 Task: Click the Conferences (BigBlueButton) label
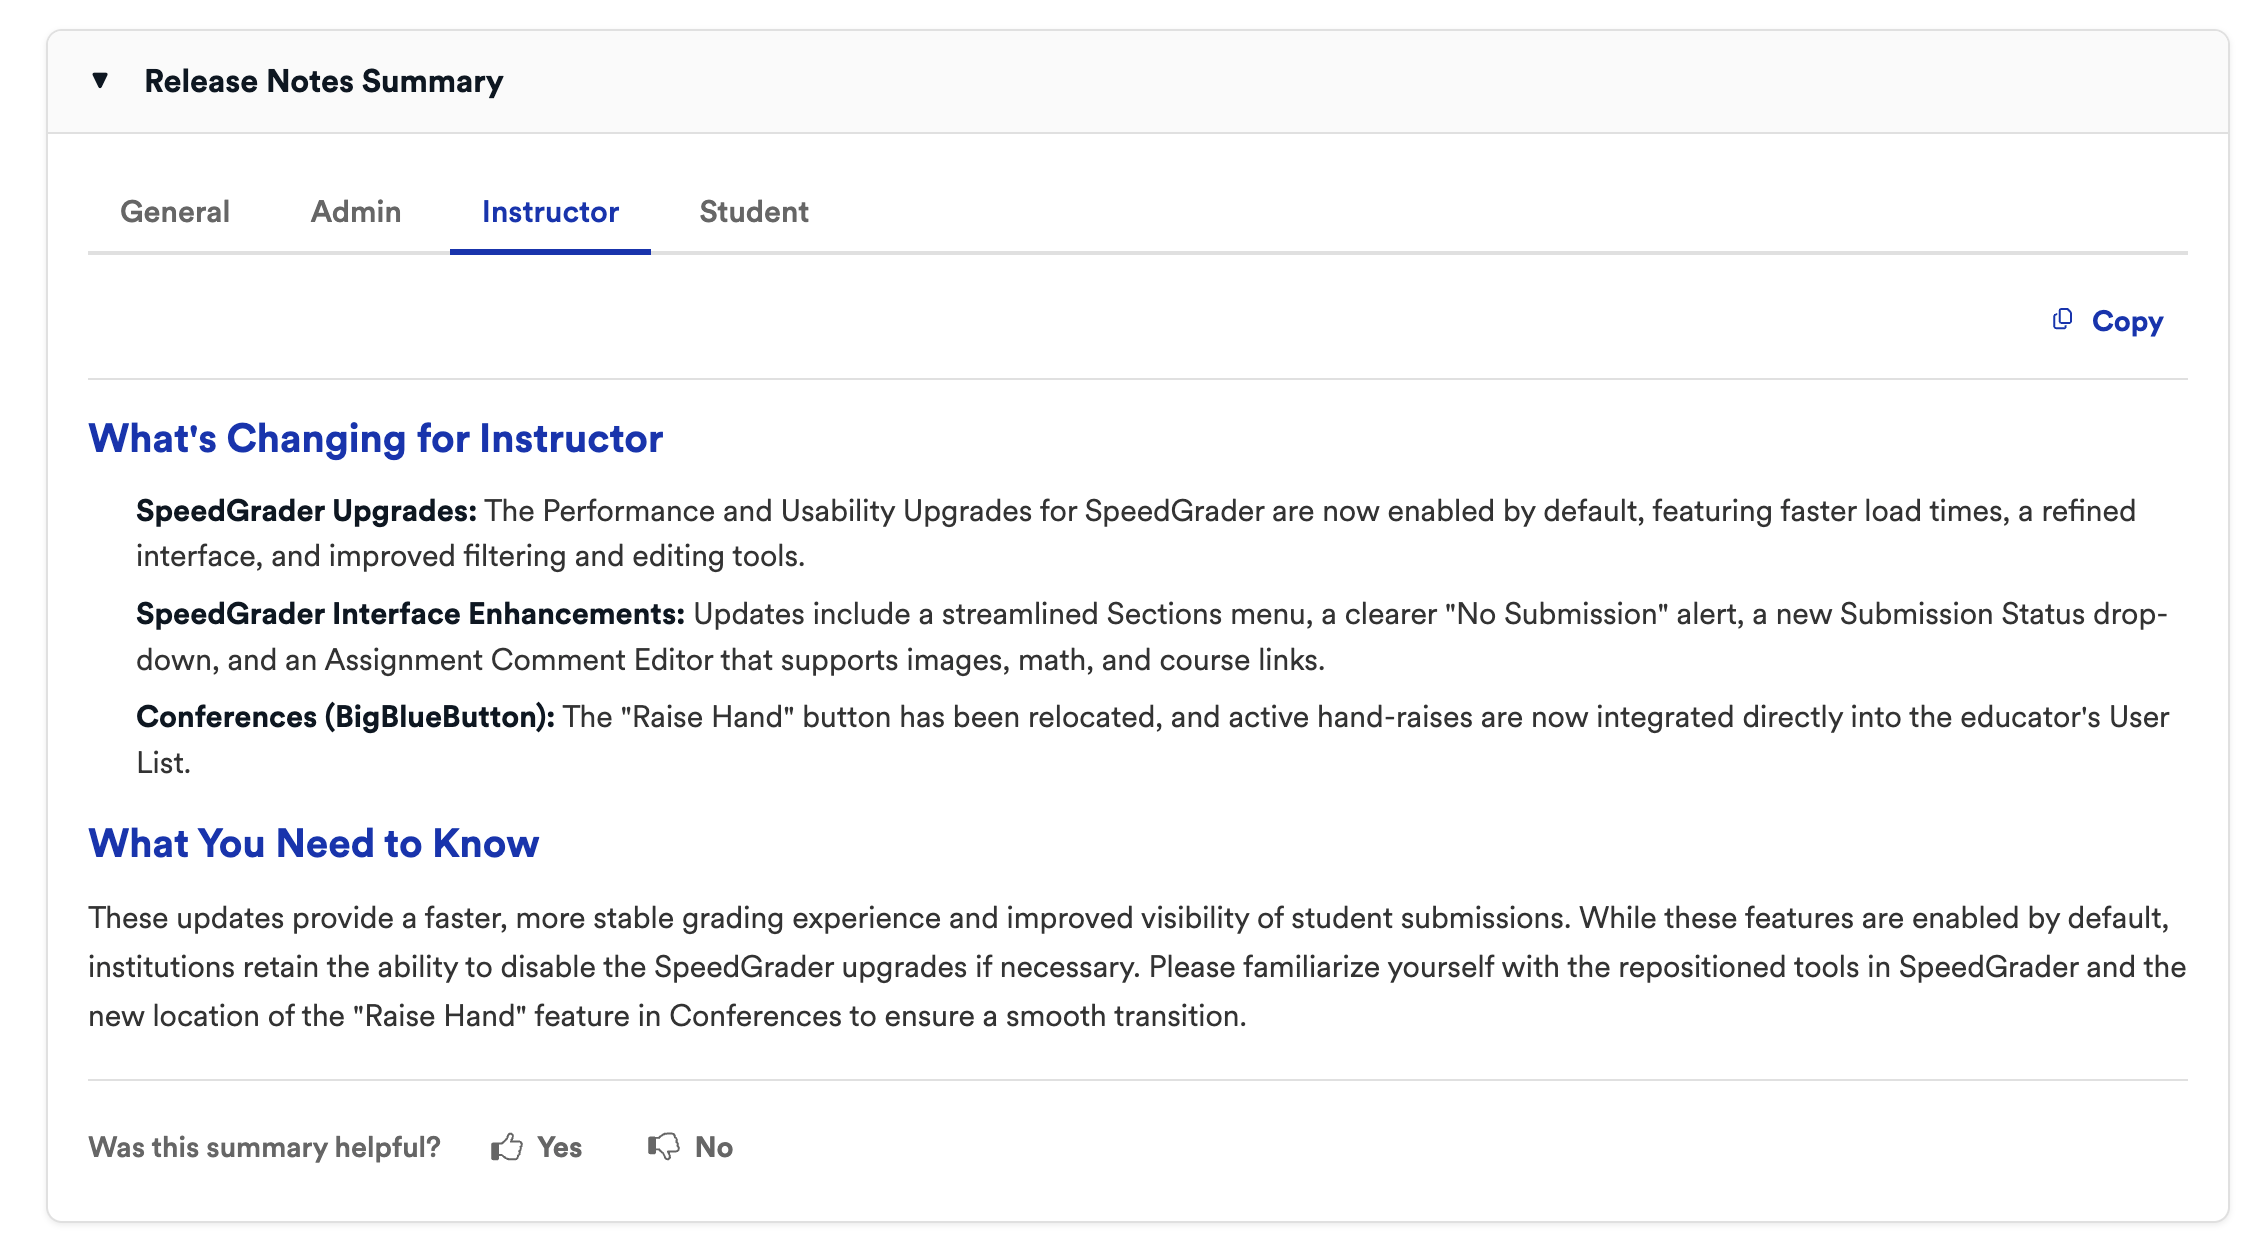(x=345, y=716)
